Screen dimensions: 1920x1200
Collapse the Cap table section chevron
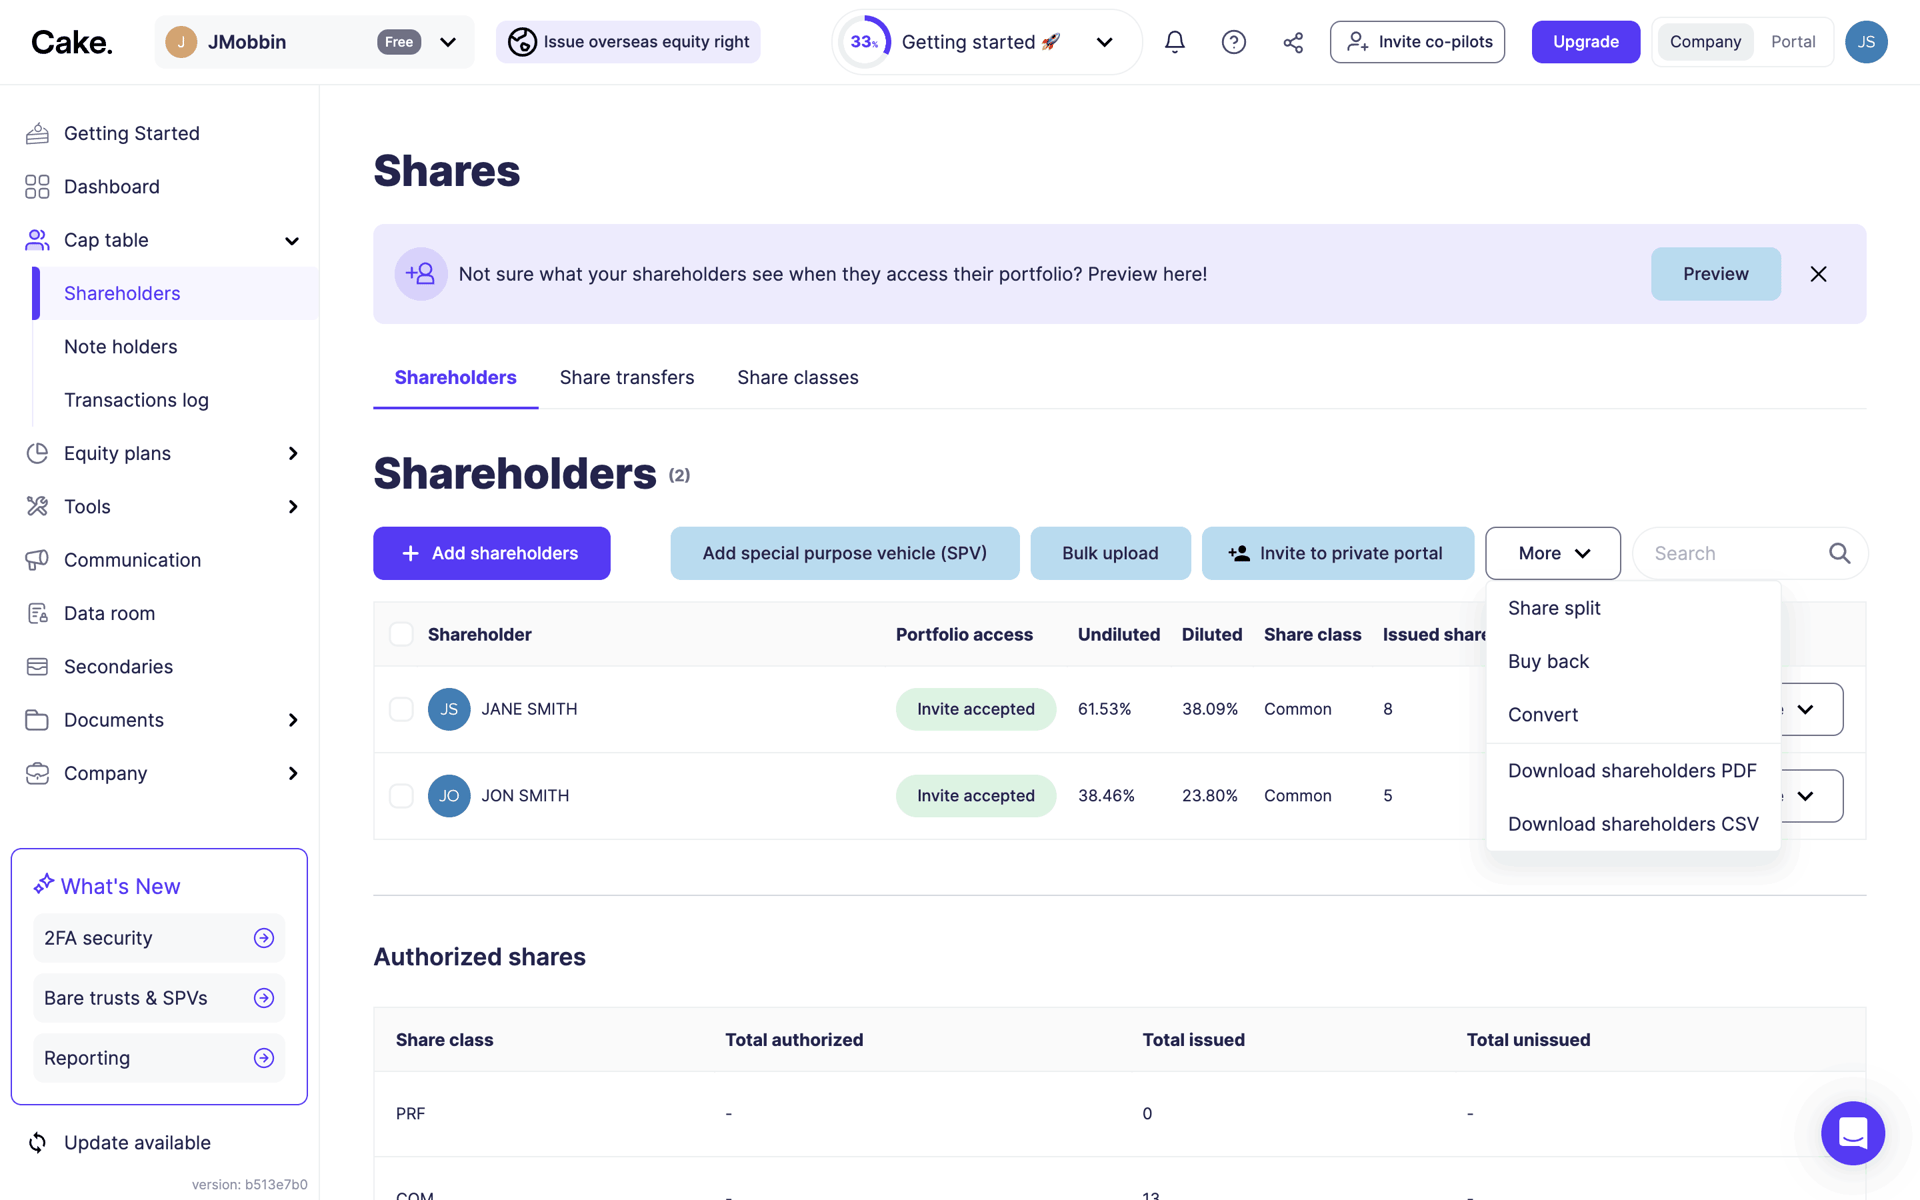coord(292,241)
